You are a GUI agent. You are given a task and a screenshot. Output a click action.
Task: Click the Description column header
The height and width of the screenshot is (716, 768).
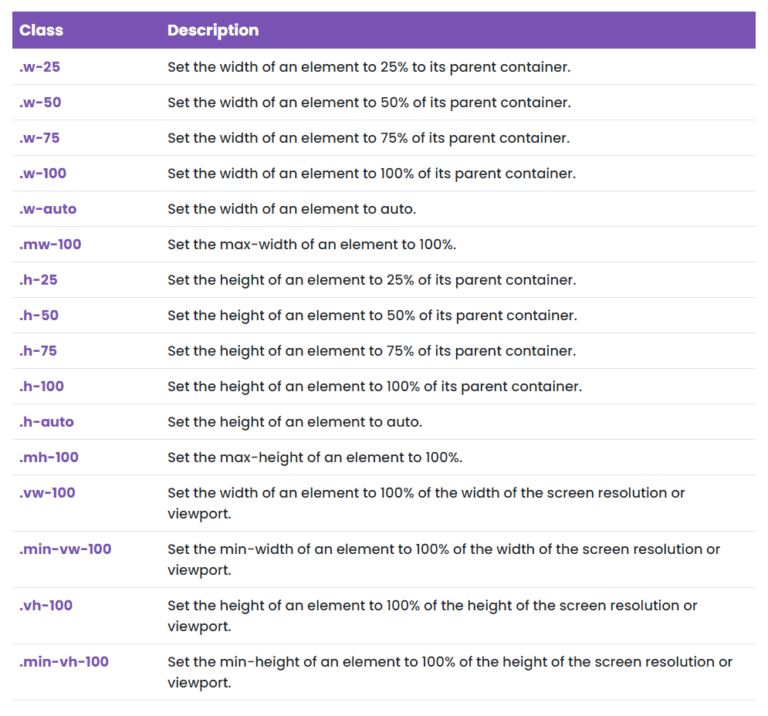point(213,30)
